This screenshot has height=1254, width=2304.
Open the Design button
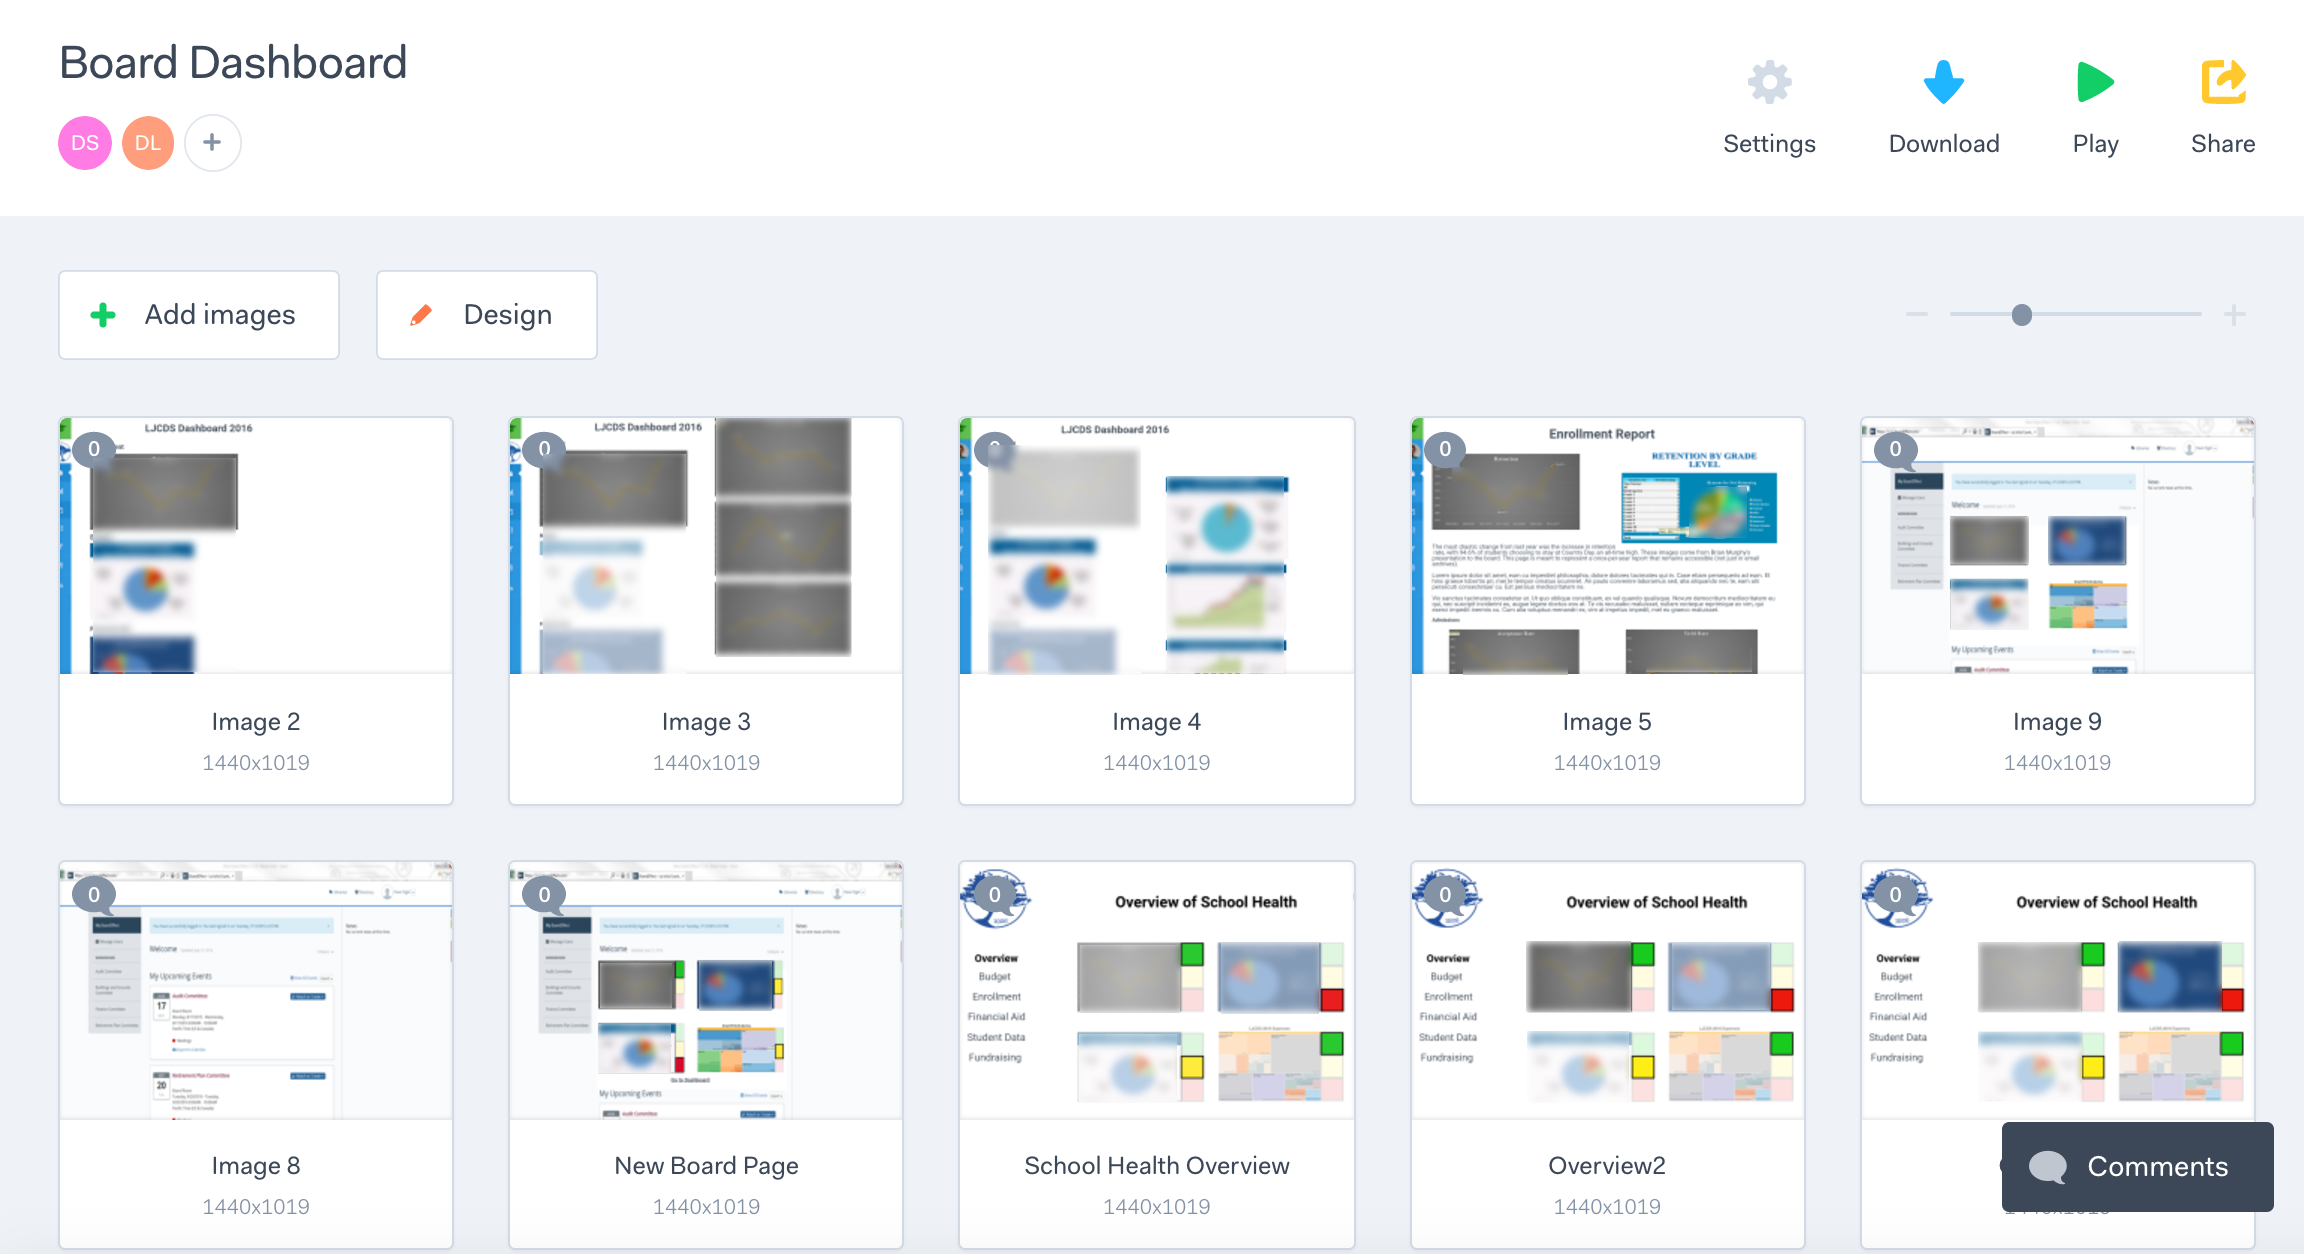[487, 315]
